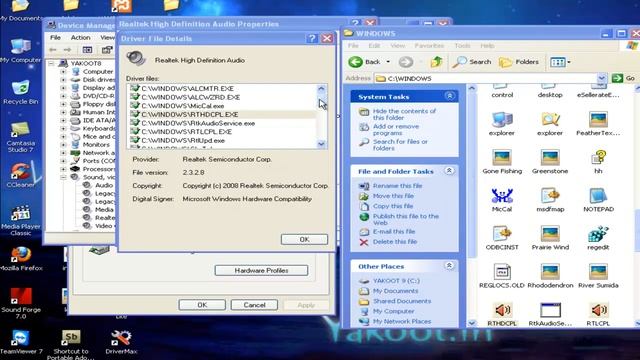Select the RTHDCPL speaker icon in WINDOWS folder

click(x=502, y=310)
